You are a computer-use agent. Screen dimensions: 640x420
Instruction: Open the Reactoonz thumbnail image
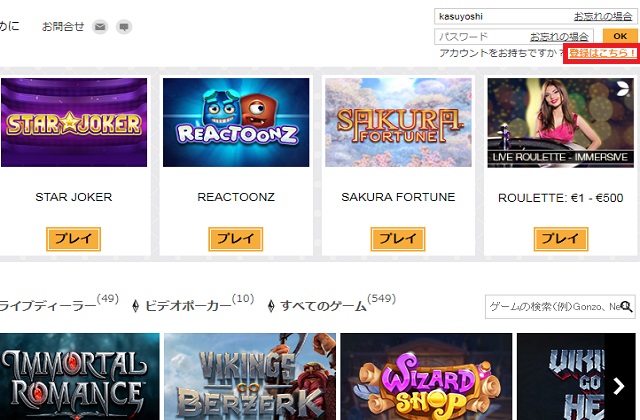(236, 122)
